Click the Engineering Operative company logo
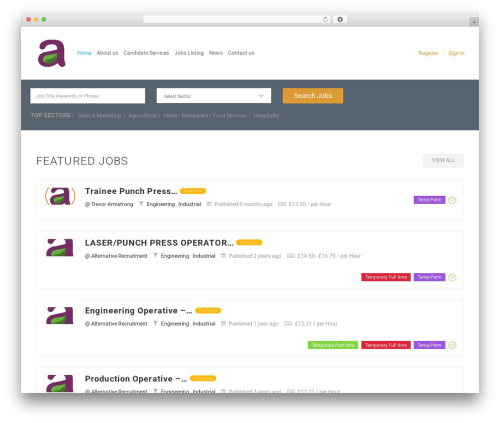This screenshot has height=423, width=500. pyautogui.click(x=60, y=316)
